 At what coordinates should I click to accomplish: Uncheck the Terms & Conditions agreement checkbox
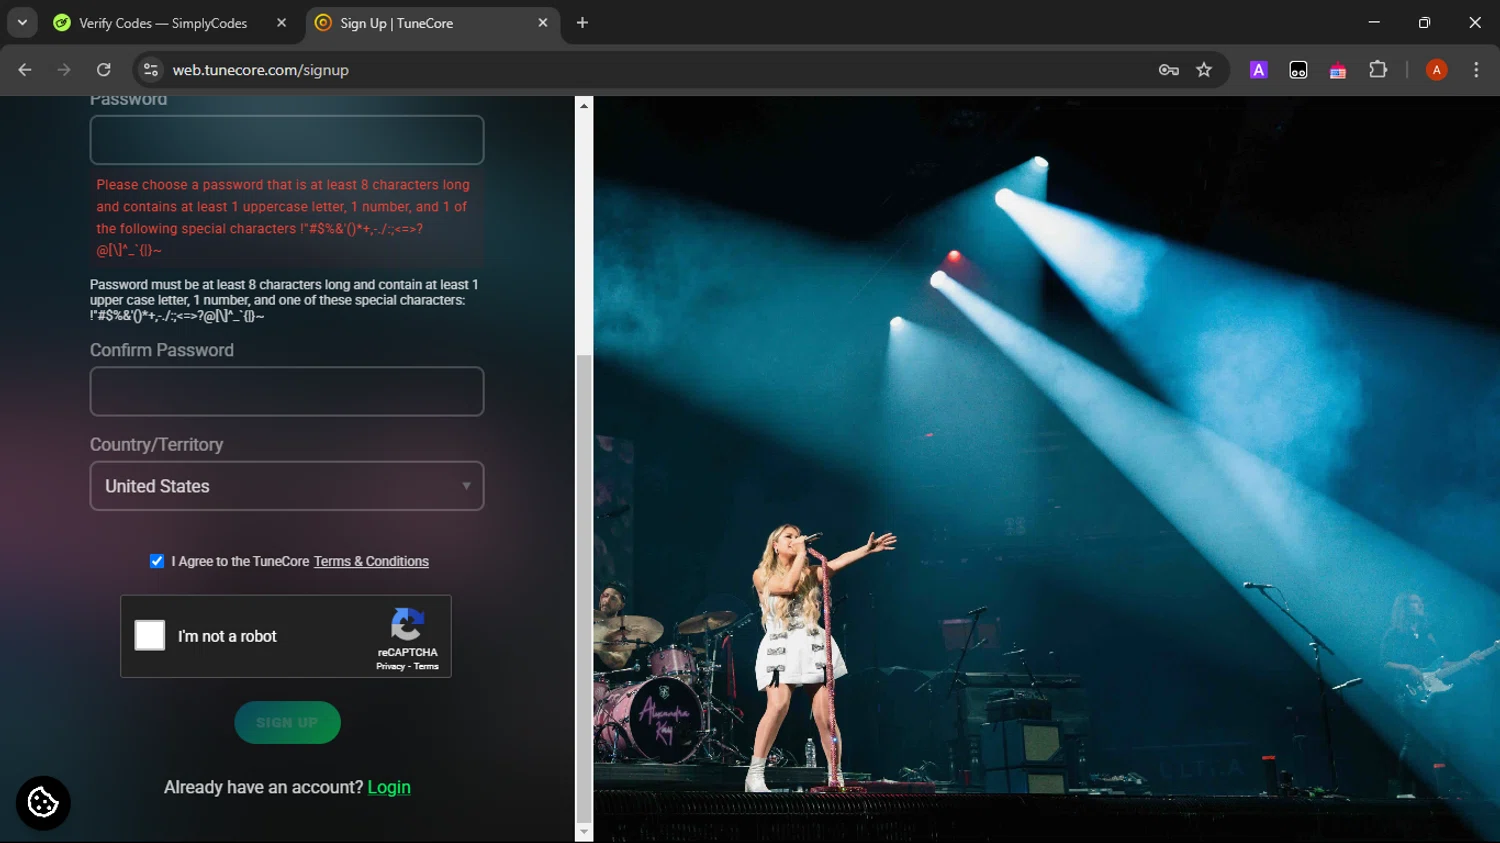157,561
